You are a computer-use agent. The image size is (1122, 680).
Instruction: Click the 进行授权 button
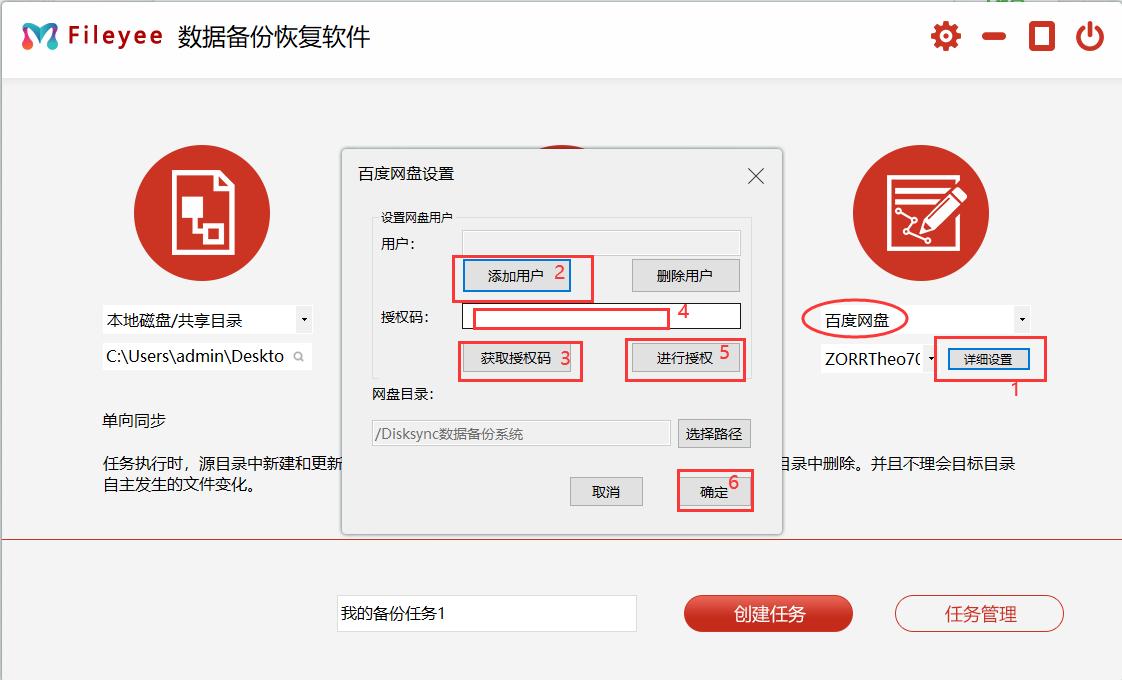click(685, 361)
